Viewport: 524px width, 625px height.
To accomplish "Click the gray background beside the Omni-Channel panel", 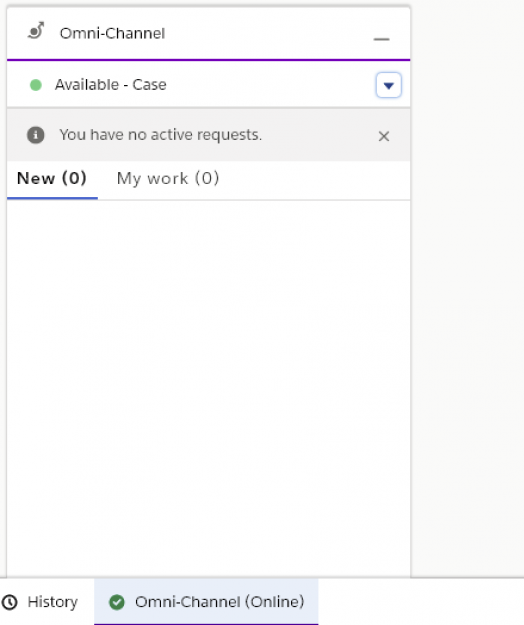I will 467,289.
